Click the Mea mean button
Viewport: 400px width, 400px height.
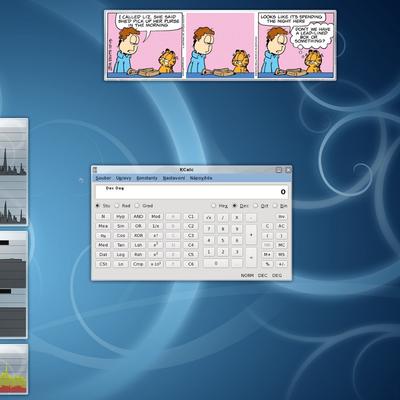pos(103,226)
